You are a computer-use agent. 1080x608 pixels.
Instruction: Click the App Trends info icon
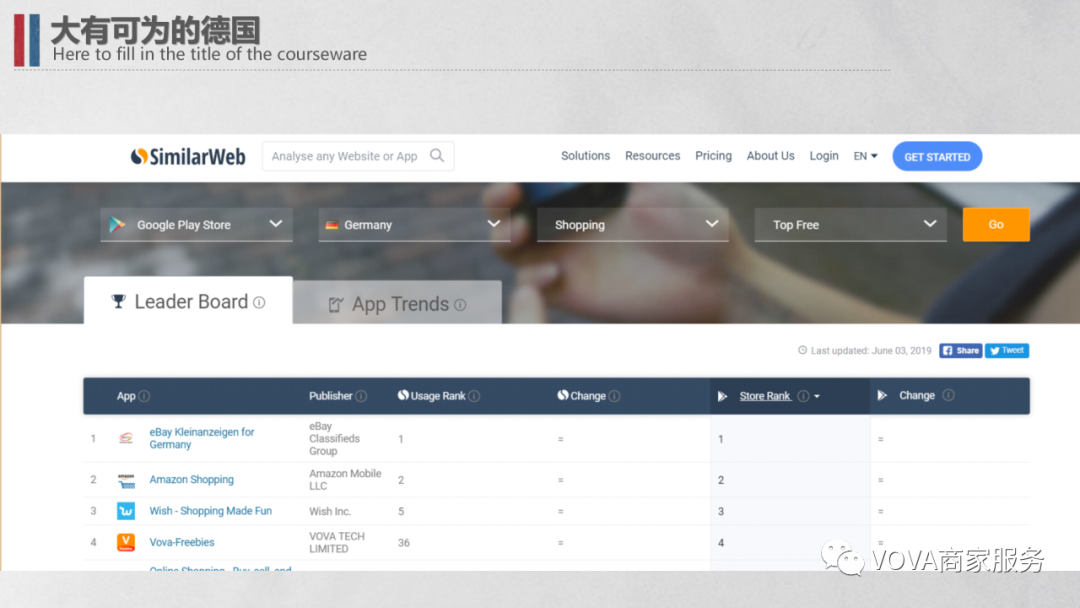[x=460, y=304]
